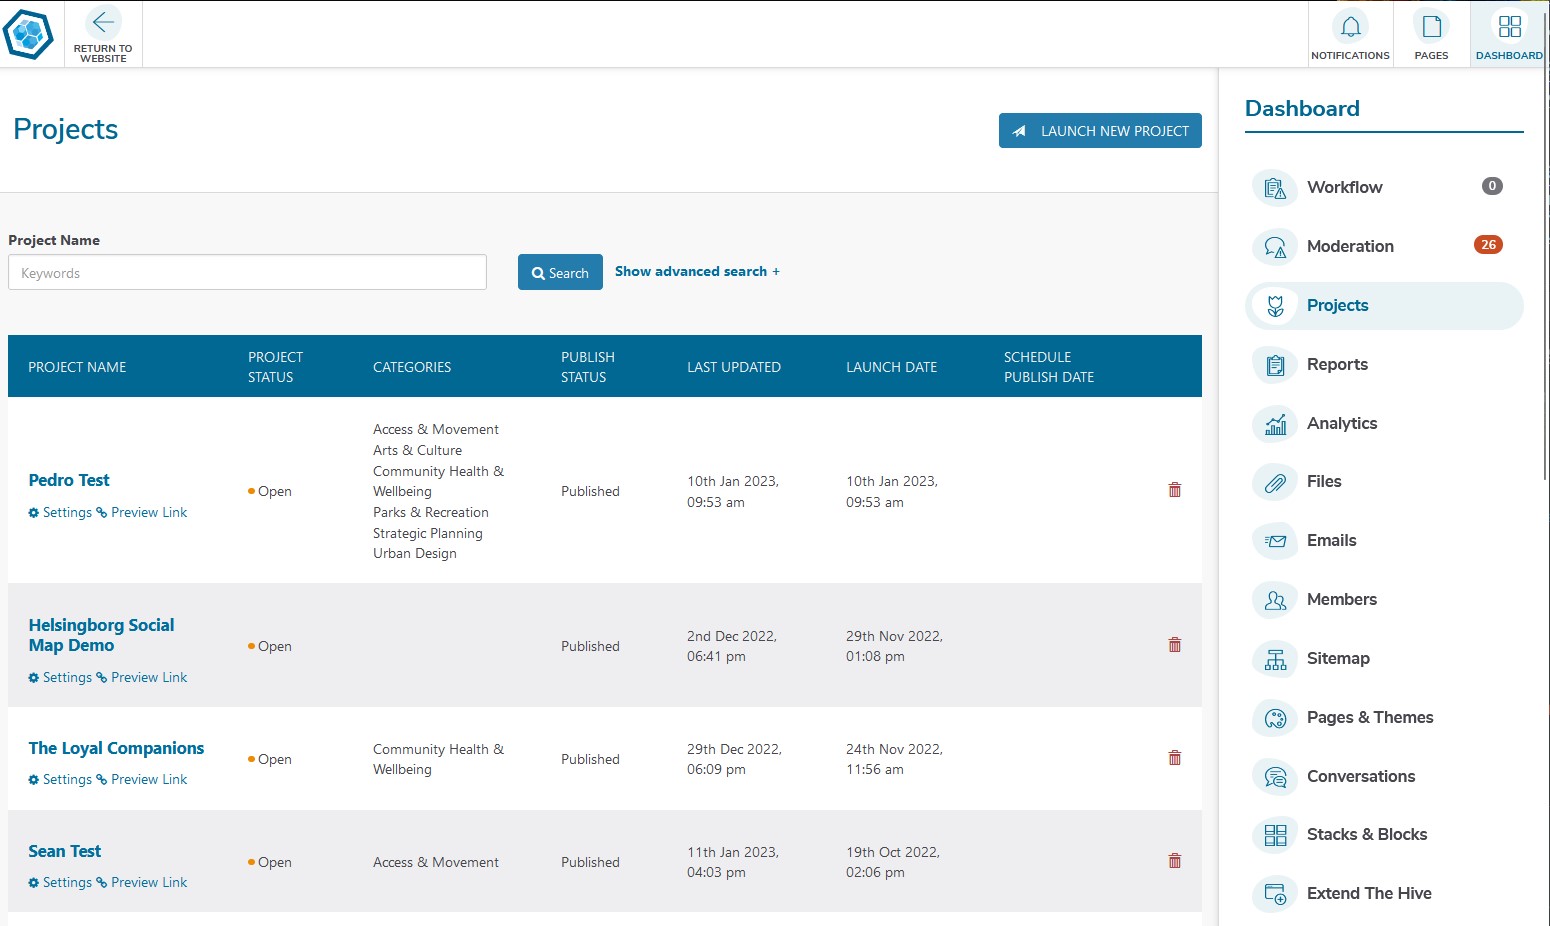Open Preview Link for Sean Test
Image resolution: width=1550 pixels, height=926 pixels.
pos(142,882)
